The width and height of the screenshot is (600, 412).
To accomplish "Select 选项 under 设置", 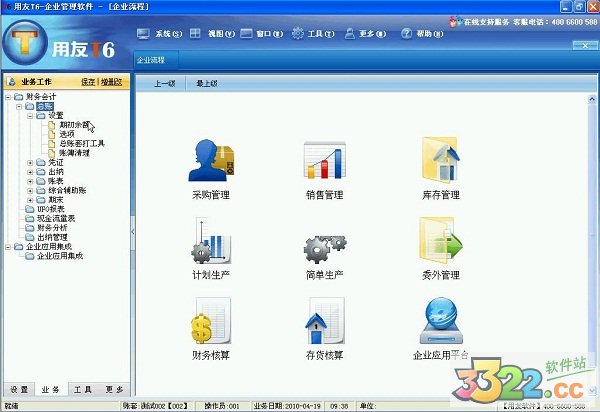I will [67, 134].
